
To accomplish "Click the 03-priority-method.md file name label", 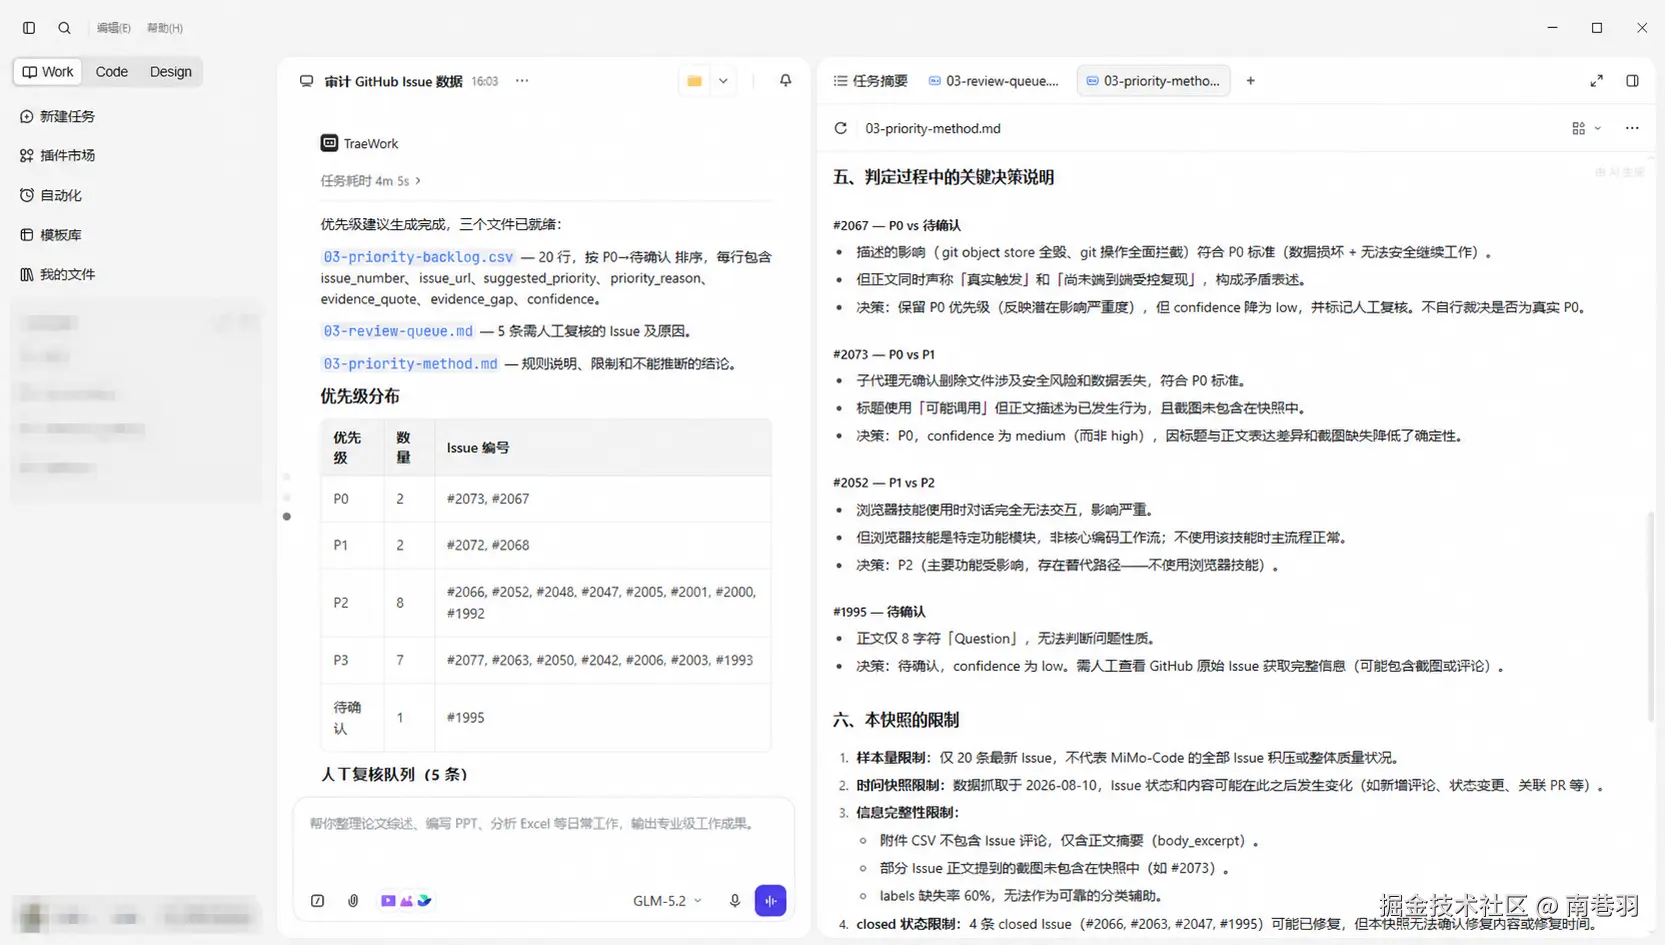I will (932, 128).
